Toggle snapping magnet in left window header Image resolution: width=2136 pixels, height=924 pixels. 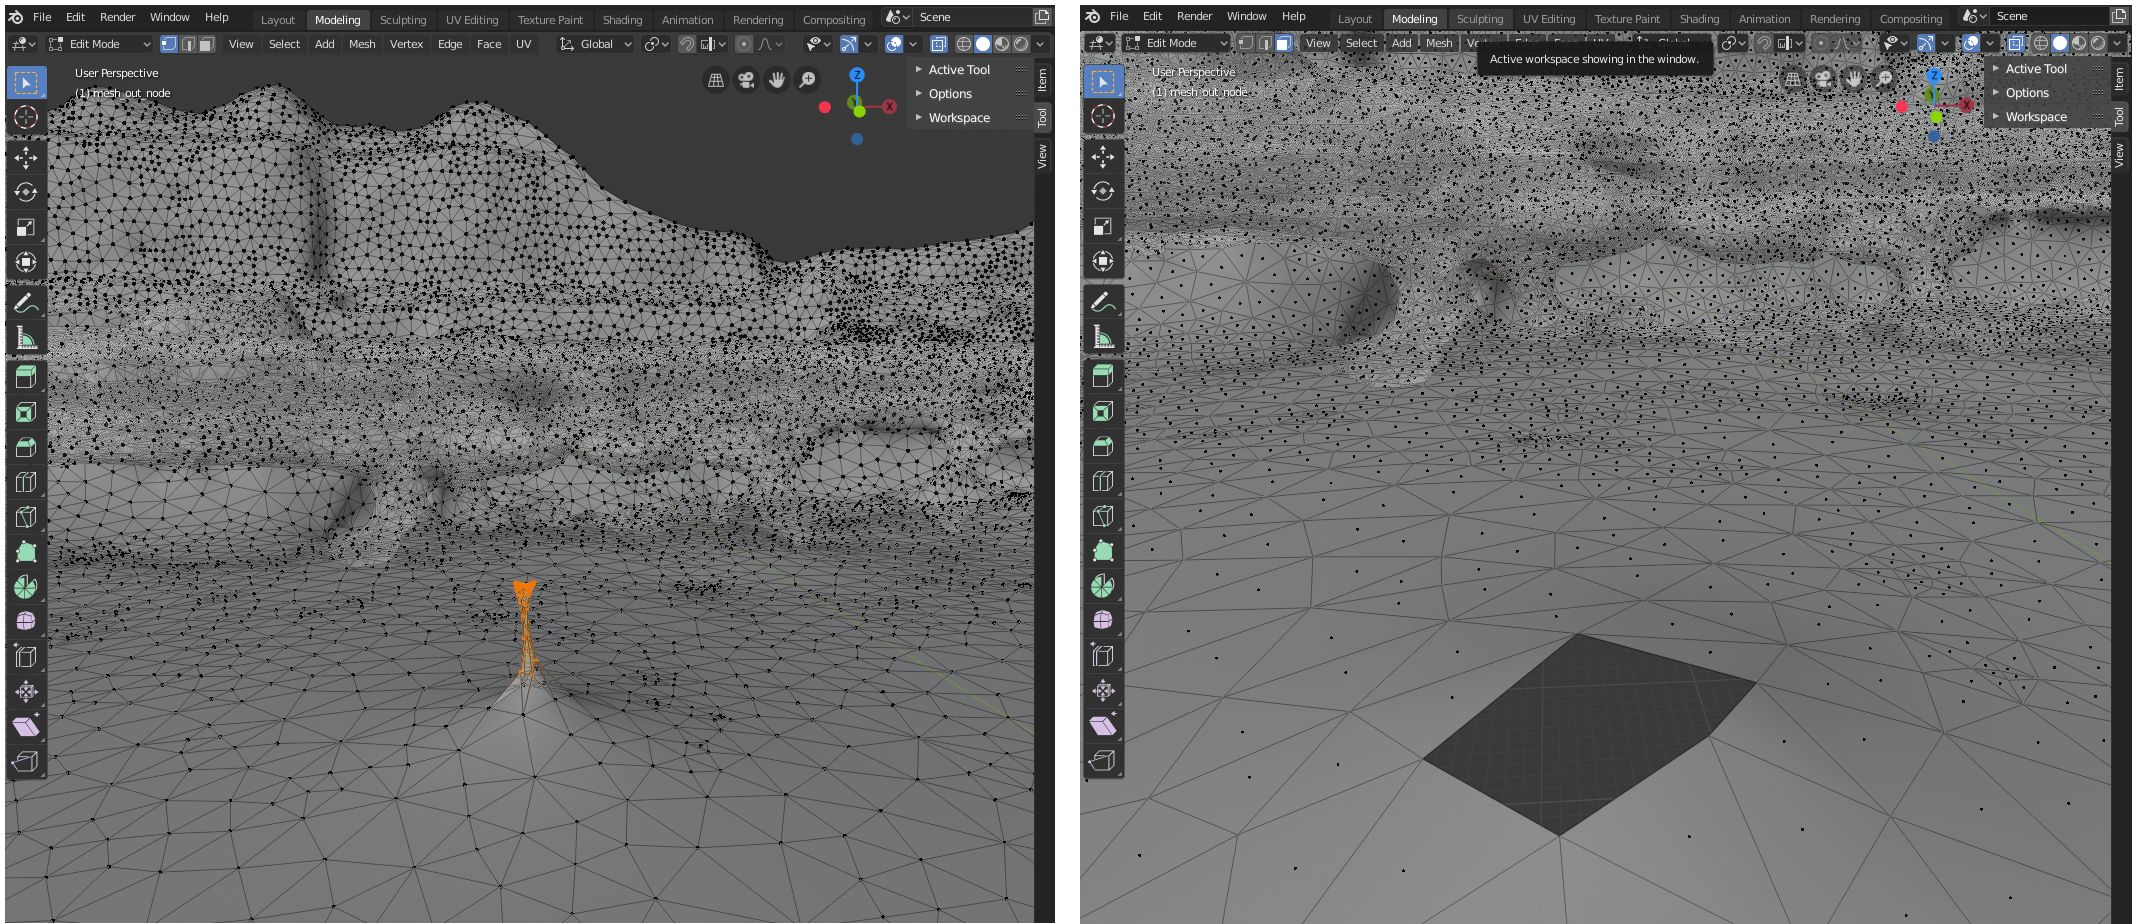687,44
